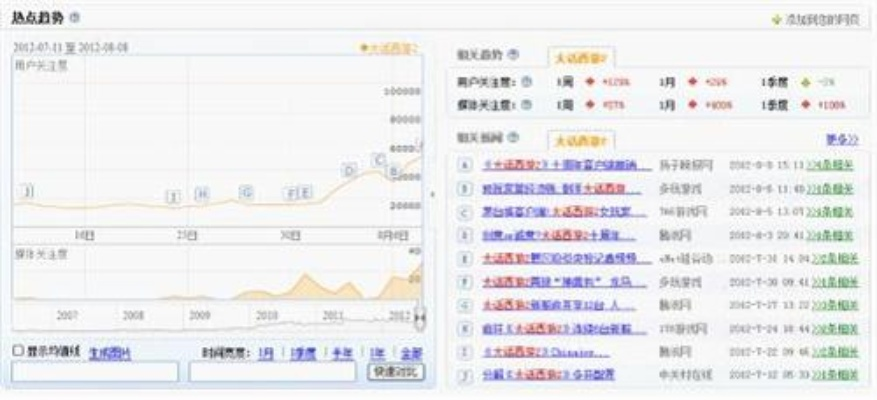Grab the timeline range slider handle near 2012
Image resolution: width=877 pixels, height=400 pixels.
click(420, 317)
